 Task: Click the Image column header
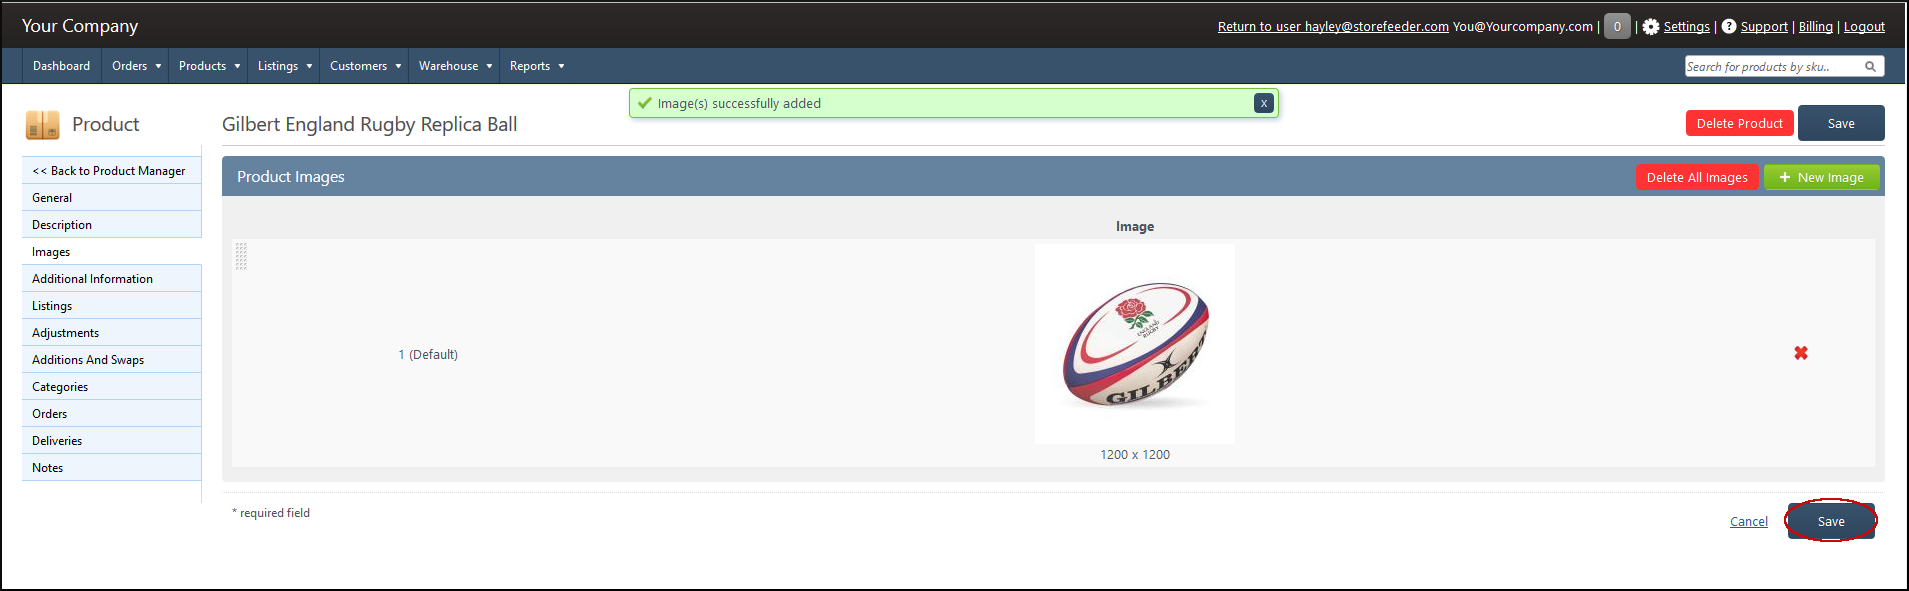1135,227
